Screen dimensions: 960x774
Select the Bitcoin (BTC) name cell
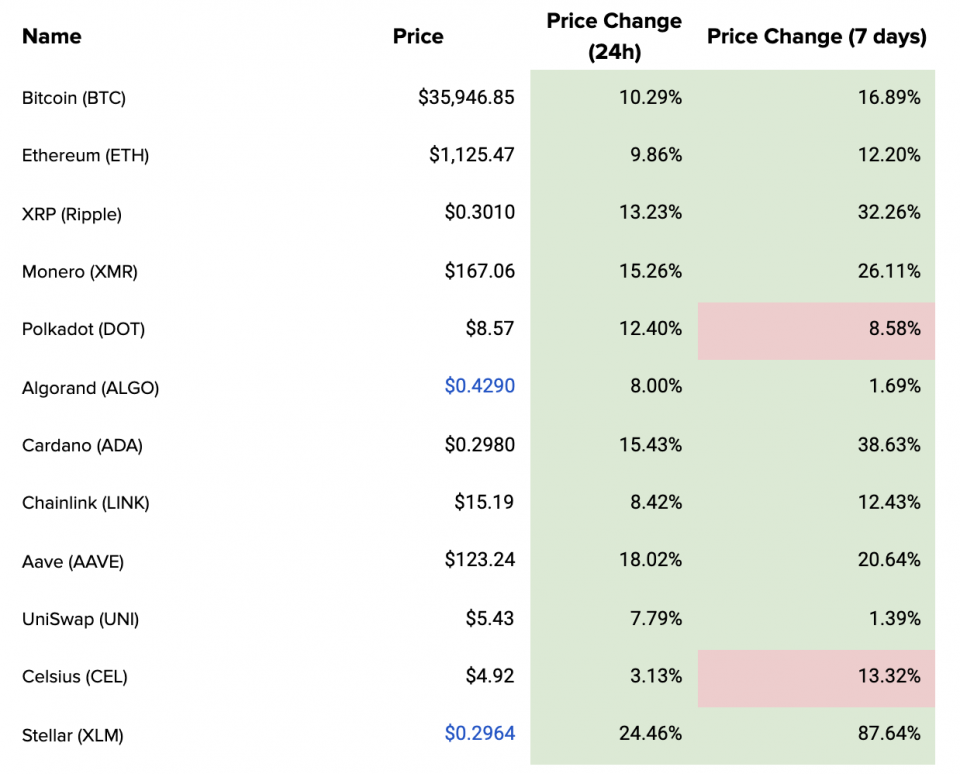pos(74,98)
